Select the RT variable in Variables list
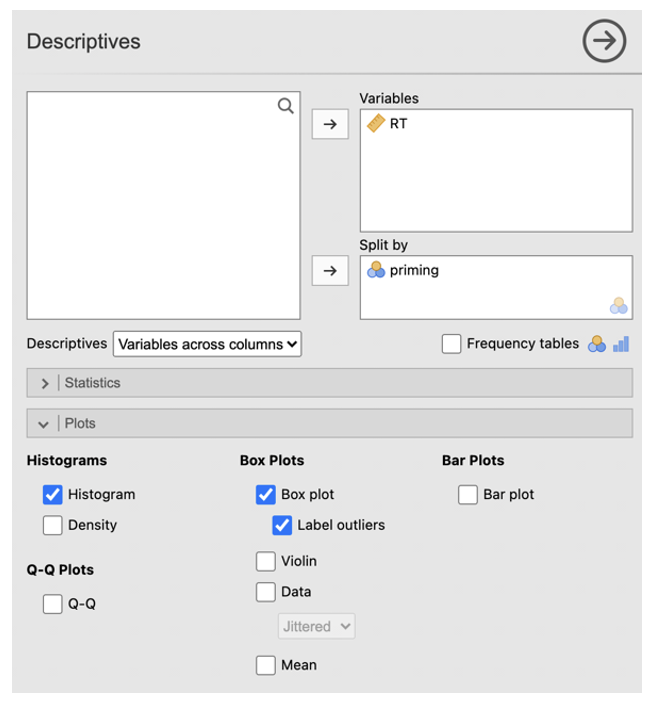This screenshot has width=656, height=706. click(x=398, y=124)
